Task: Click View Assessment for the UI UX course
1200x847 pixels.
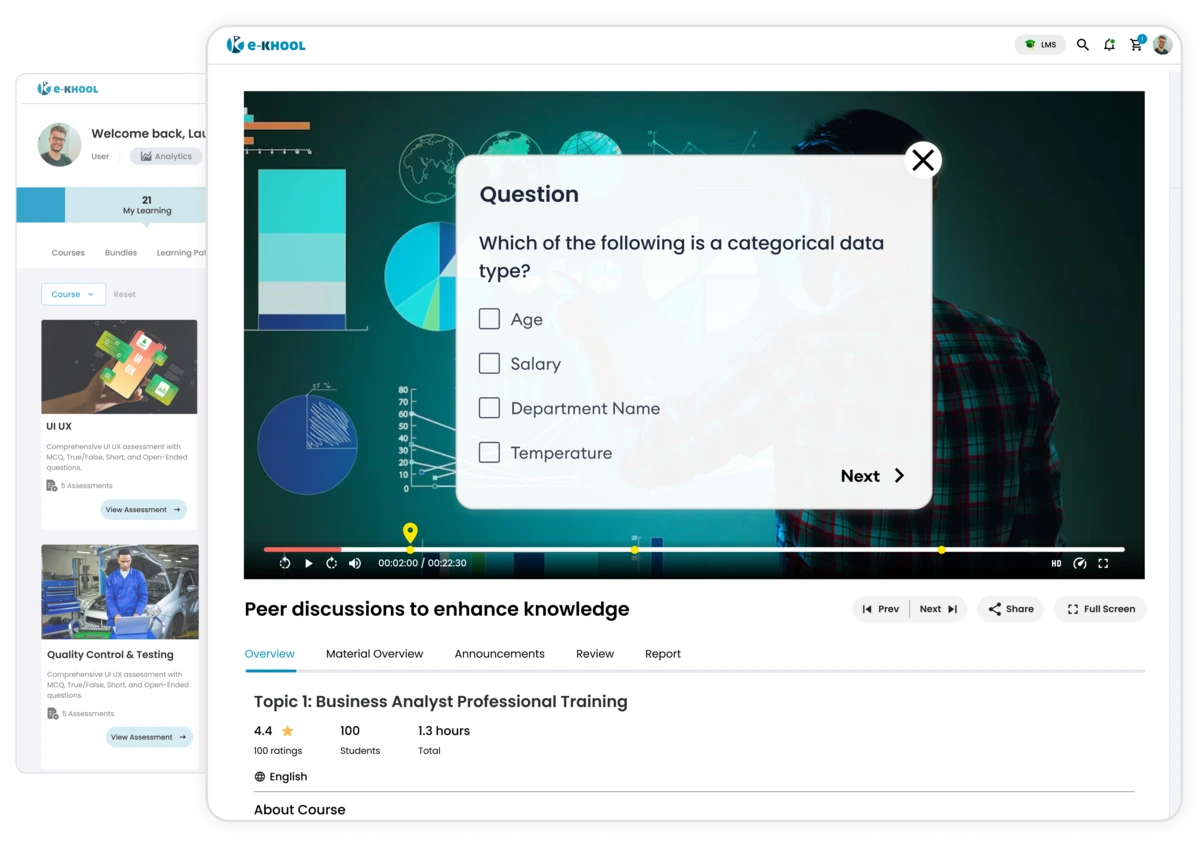Action: pyautogui.click(x=143, y=509)
